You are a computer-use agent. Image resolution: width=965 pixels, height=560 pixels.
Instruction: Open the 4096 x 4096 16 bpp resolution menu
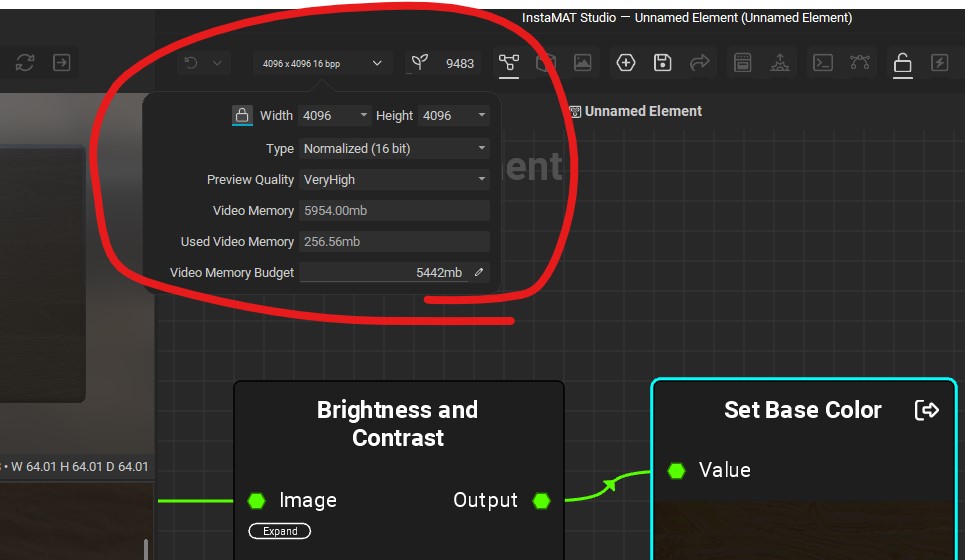click(321, 63)
